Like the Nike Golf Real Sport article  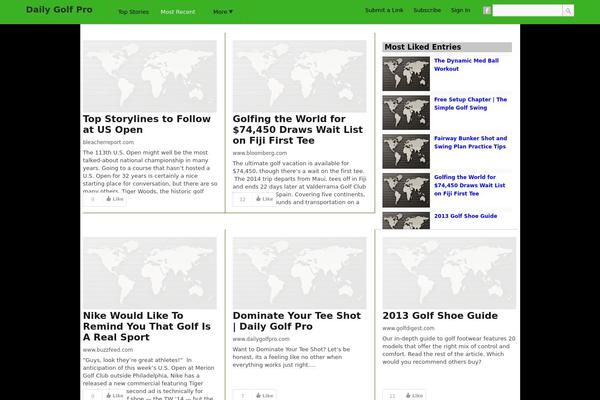point(114,395)
